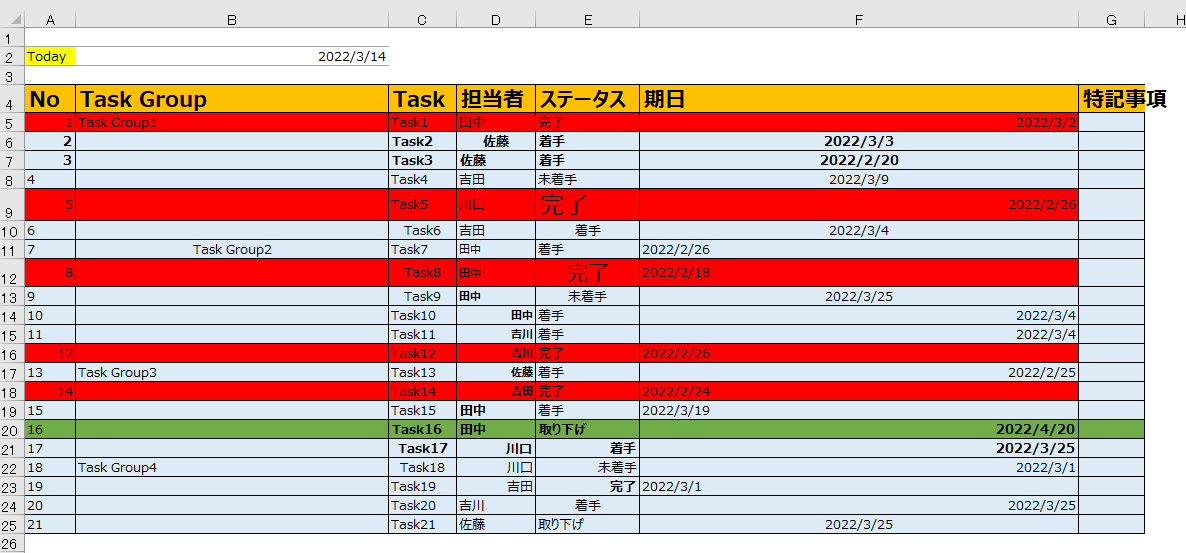Select the yellow Today cell
This screenshot has width=1186, height=553.
point(50,57)
